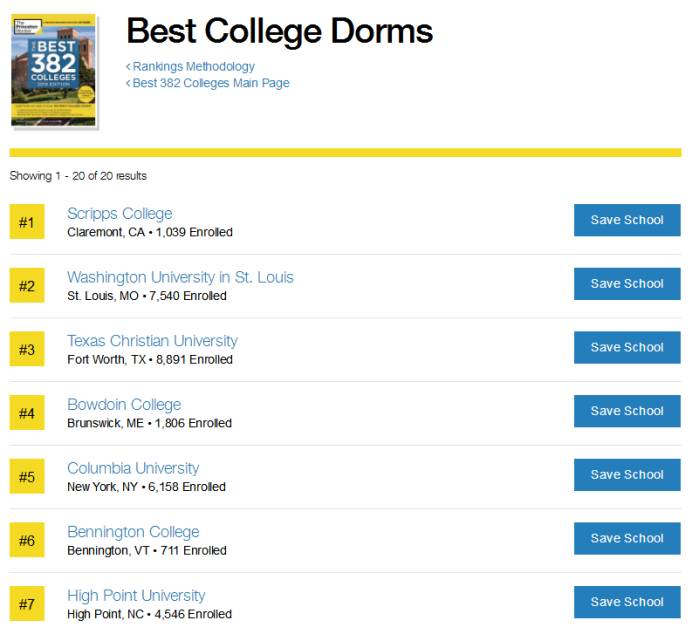This screenshot has width=692, height=634.
Task: Select the #4 ranking badge
Action: 27,413
